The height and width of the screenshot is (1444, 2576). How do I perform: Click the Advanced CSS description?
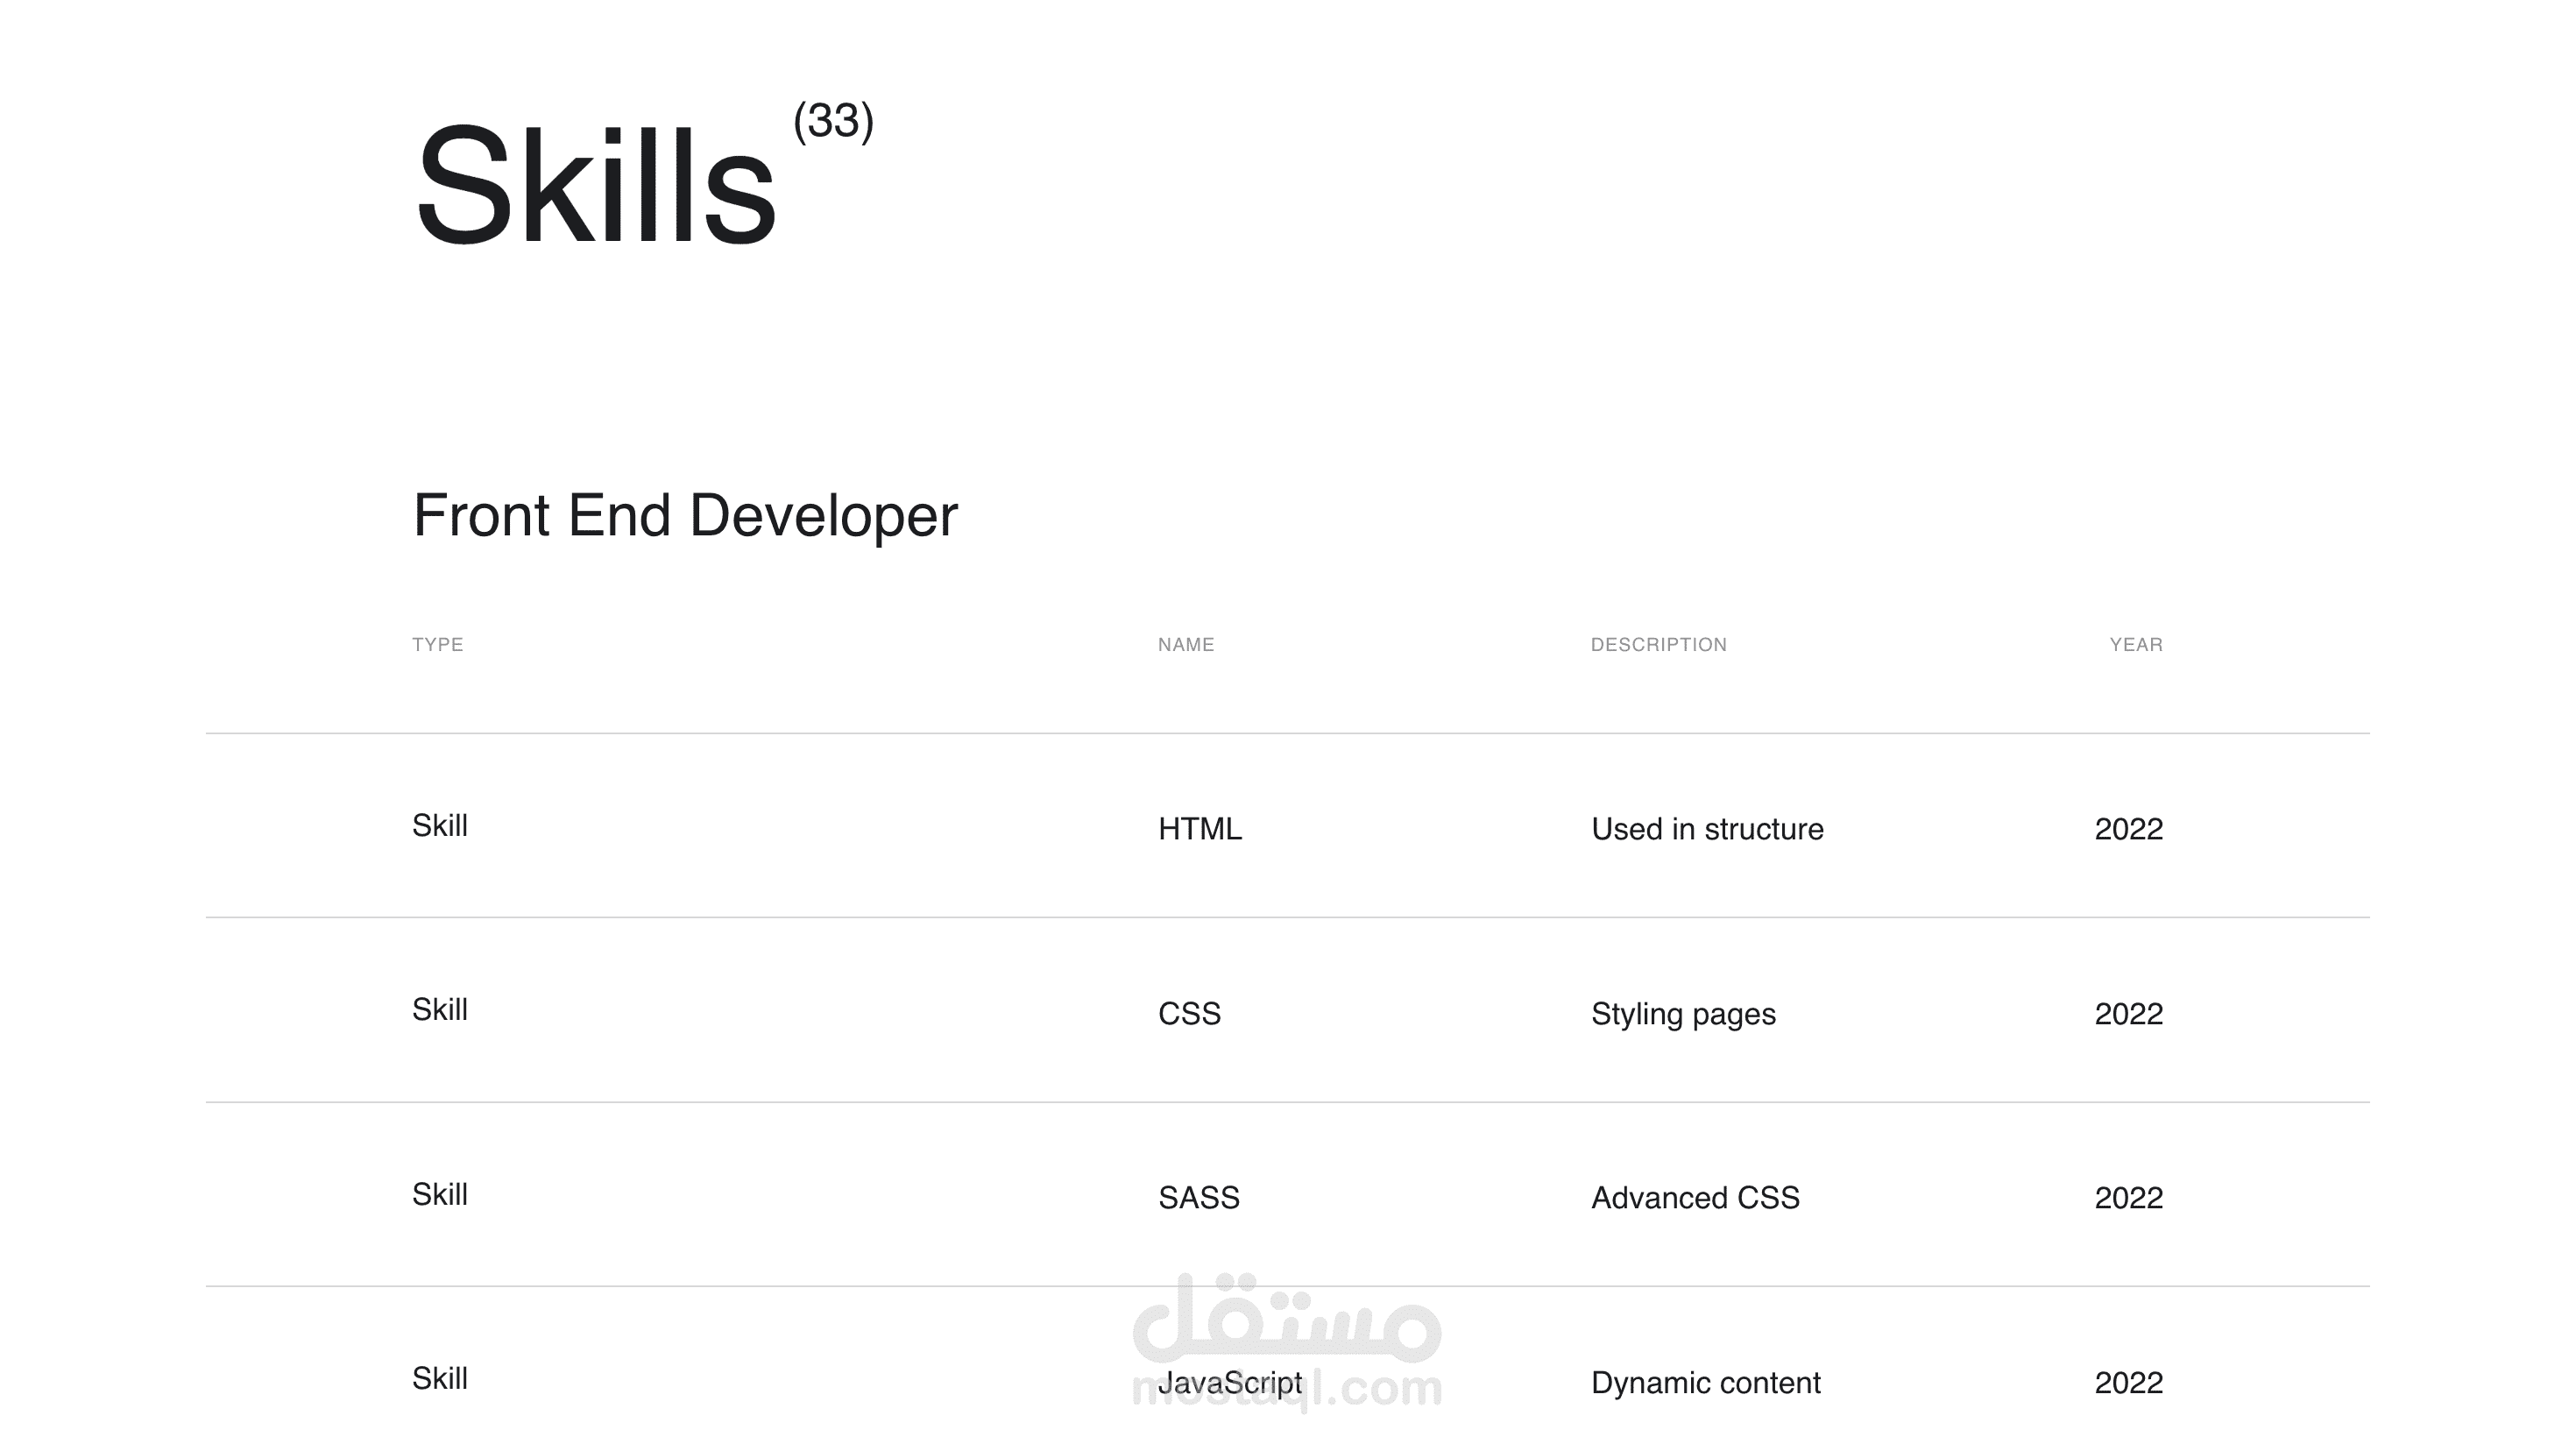coord(1695,1198)
